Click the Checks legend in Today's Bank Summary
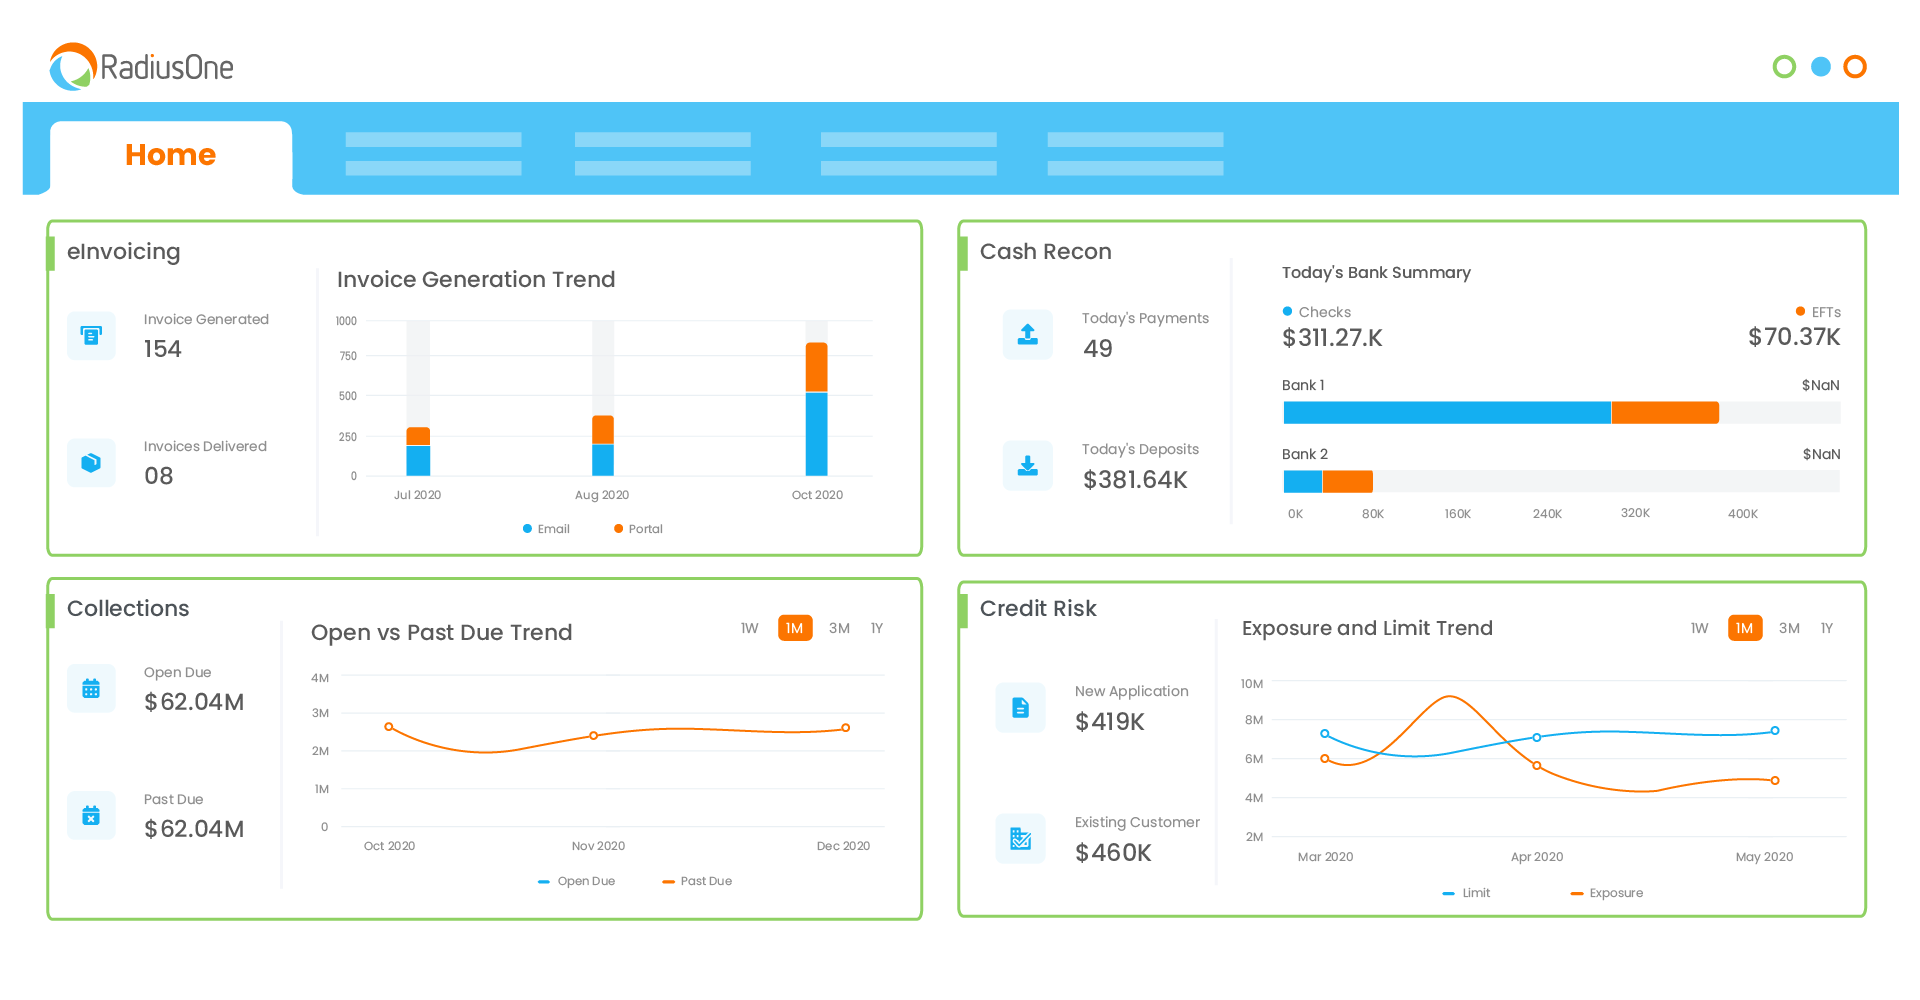 tap(1316, 311)
